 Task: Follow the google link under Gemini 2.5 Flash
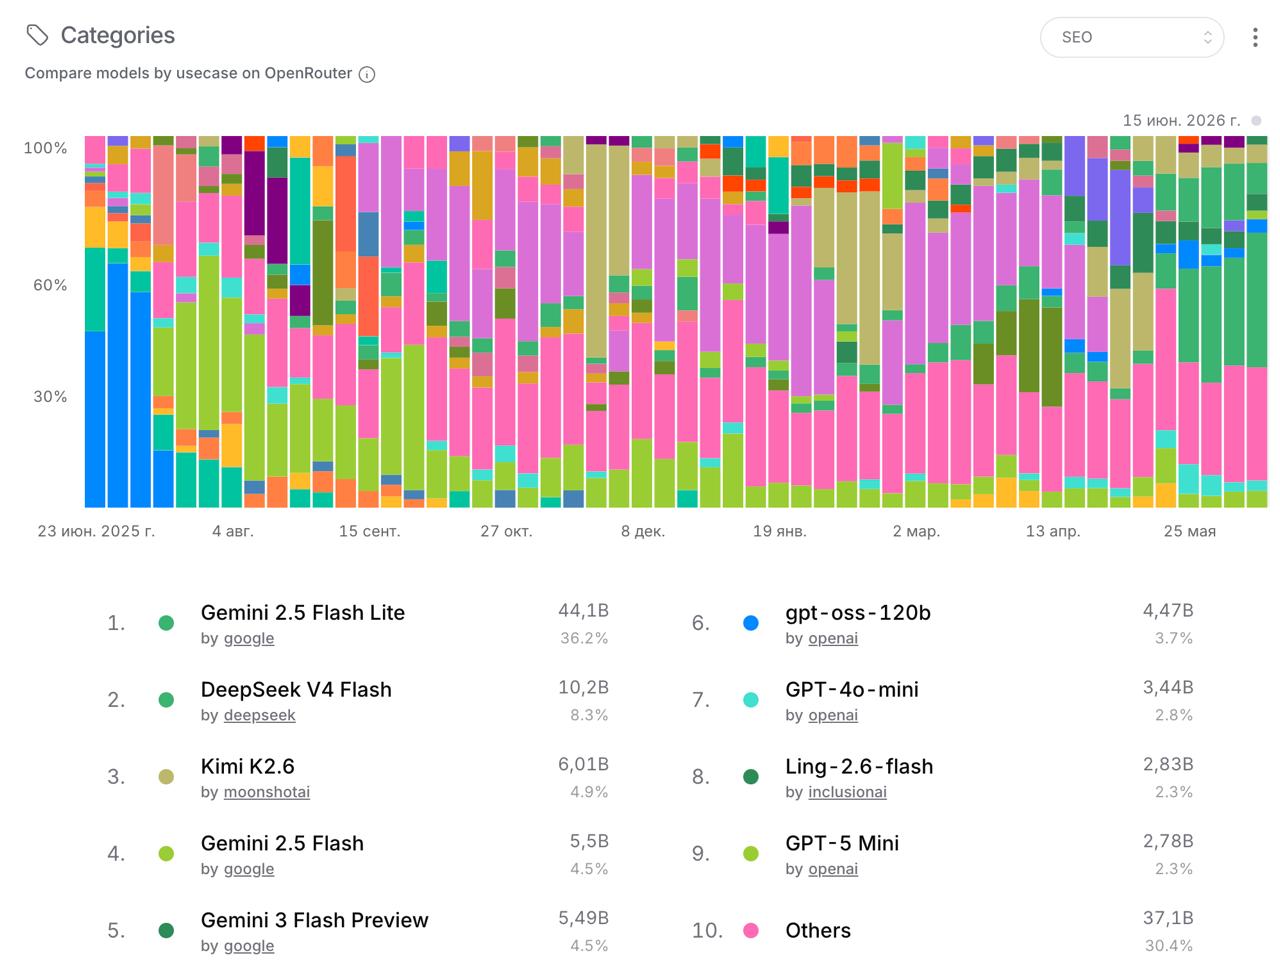(249, 869)
